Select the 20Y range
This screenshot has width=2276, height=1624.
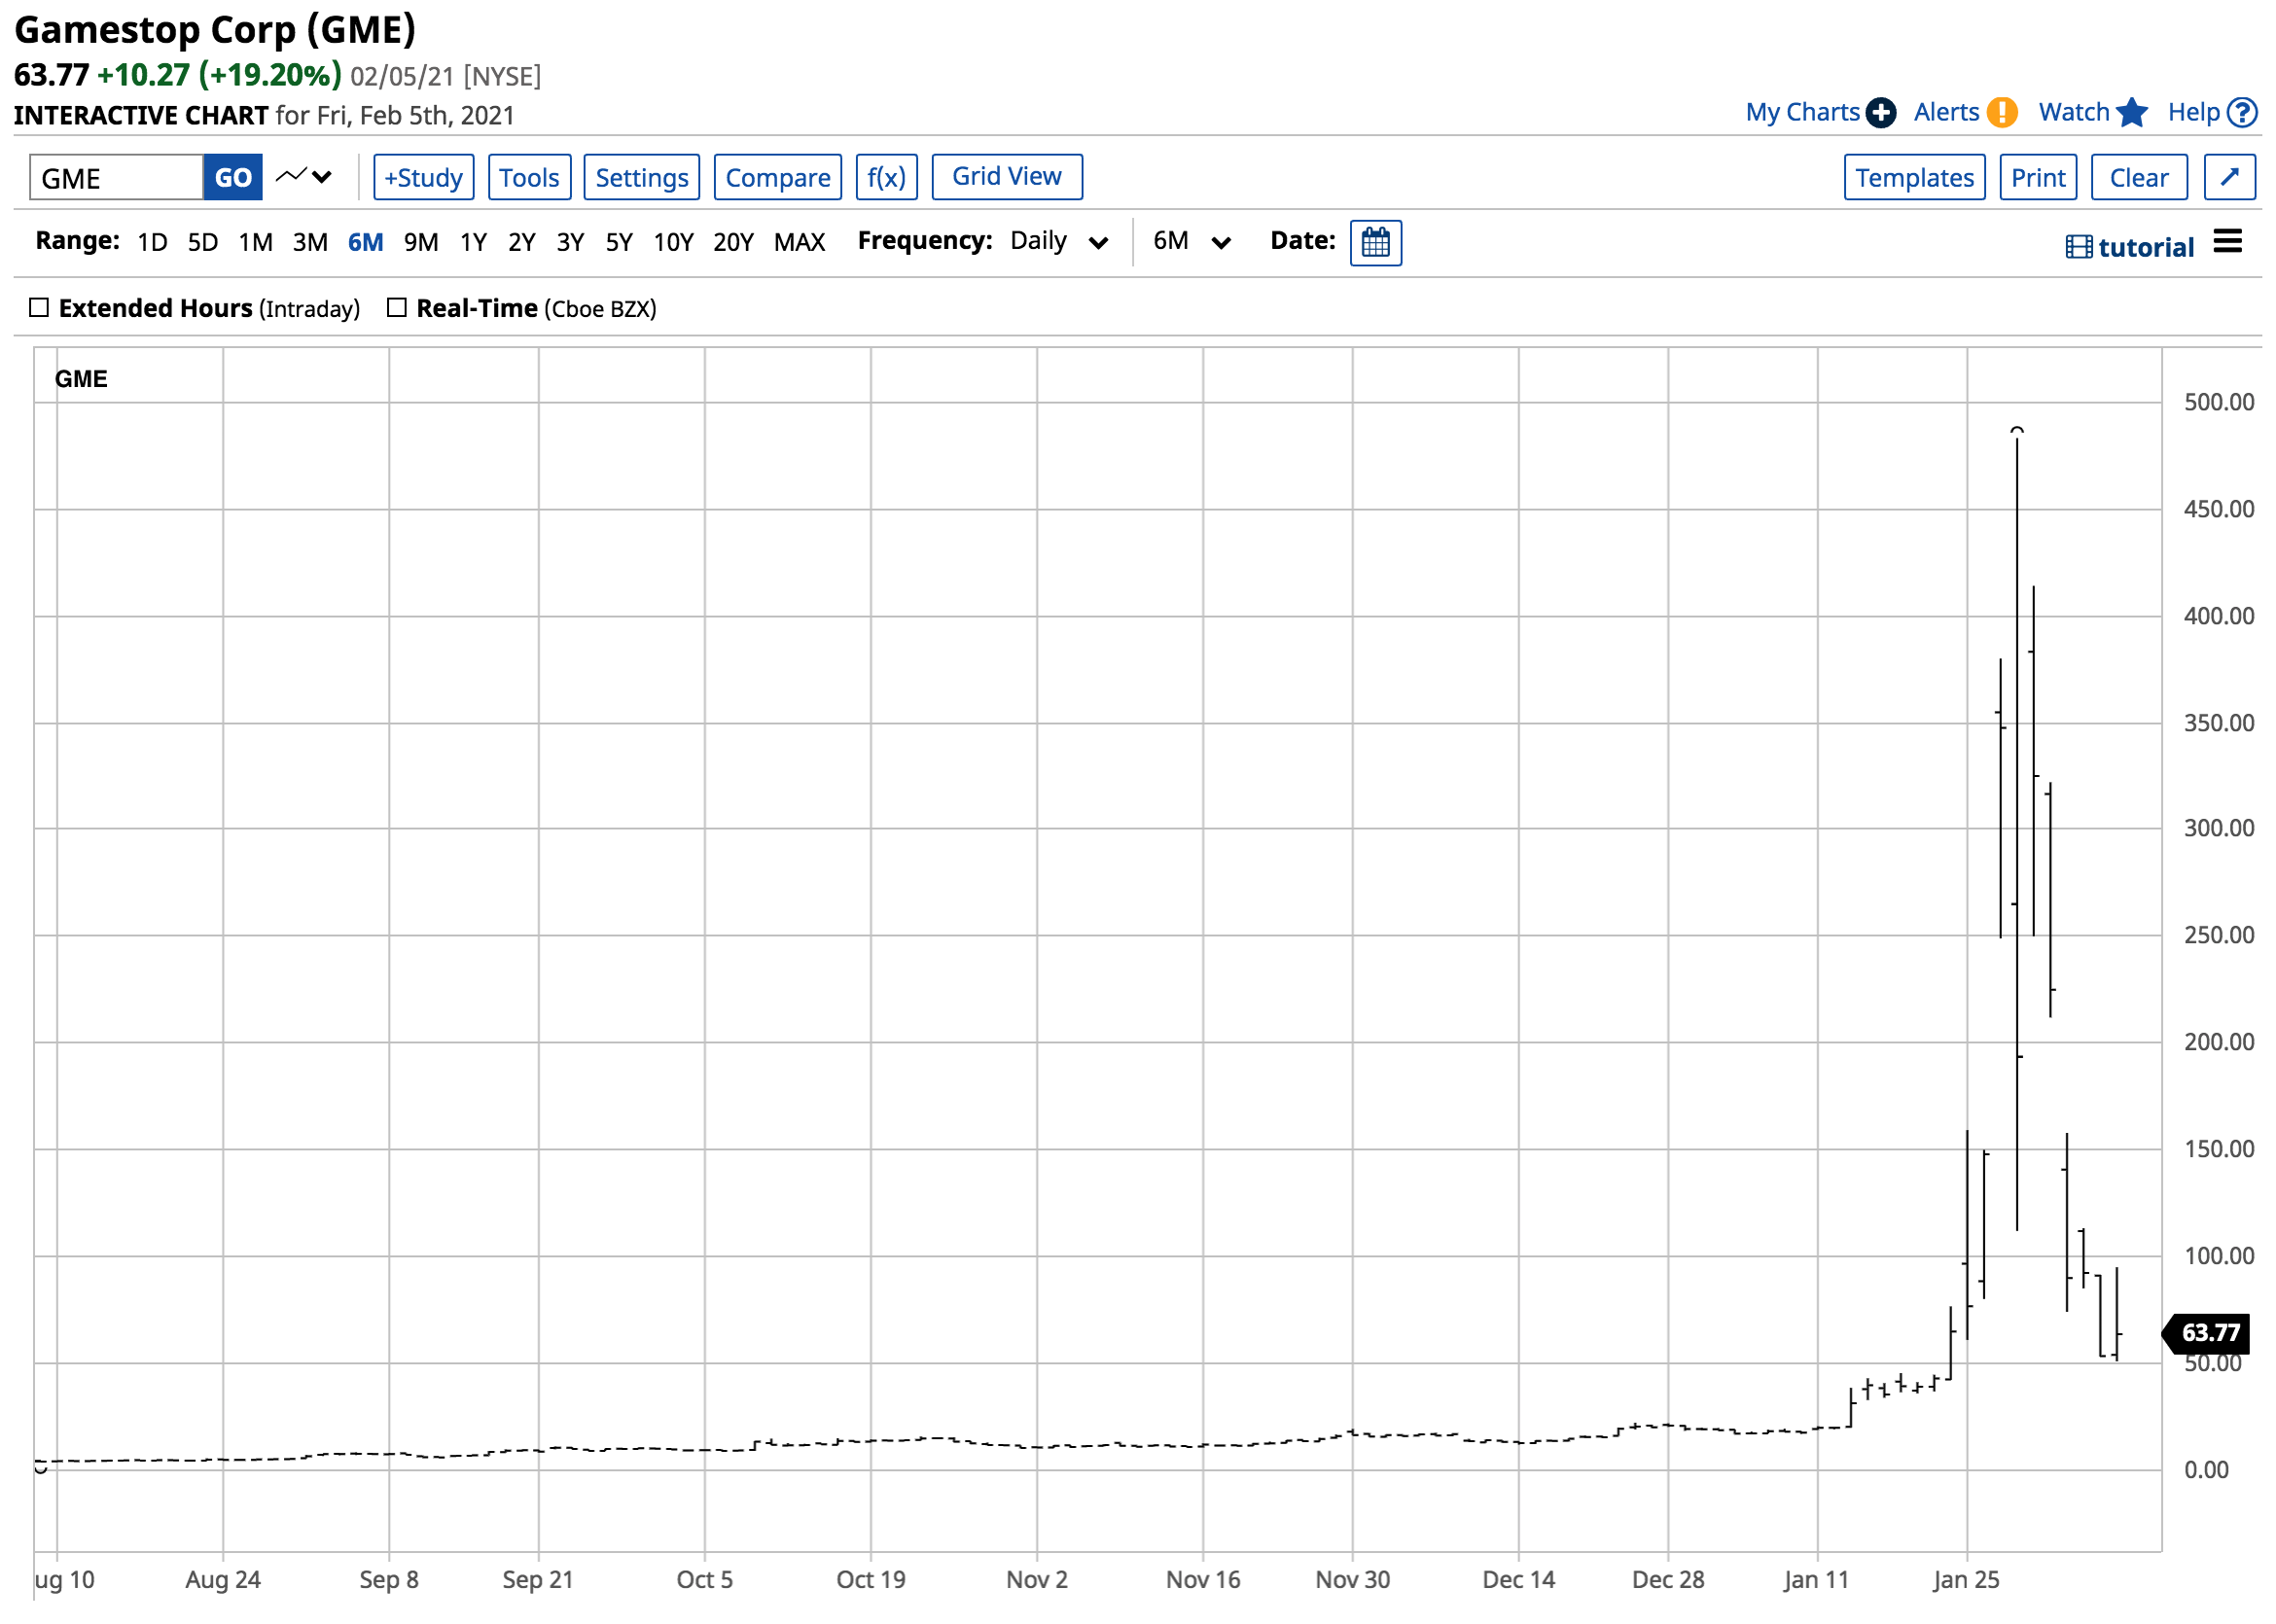(733, 242)
